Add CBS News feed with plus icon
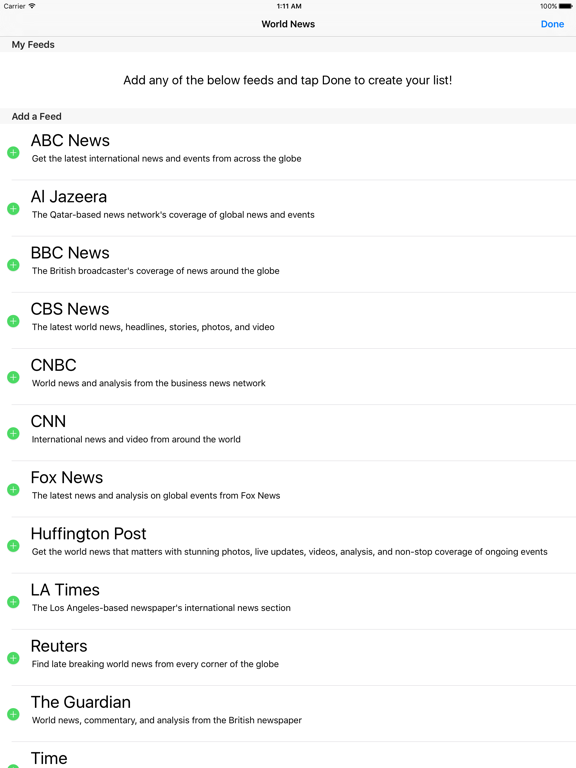This screenshot has width=576, height=768. pyautogui.click(x=13, y=321)
